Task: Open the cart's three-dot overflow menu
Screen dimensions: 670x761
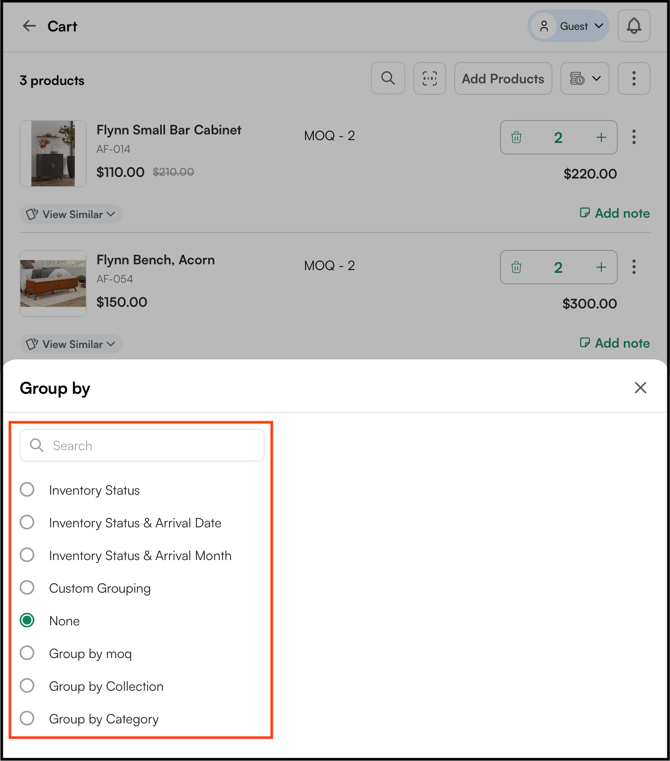Action: [x=634, y=78]
